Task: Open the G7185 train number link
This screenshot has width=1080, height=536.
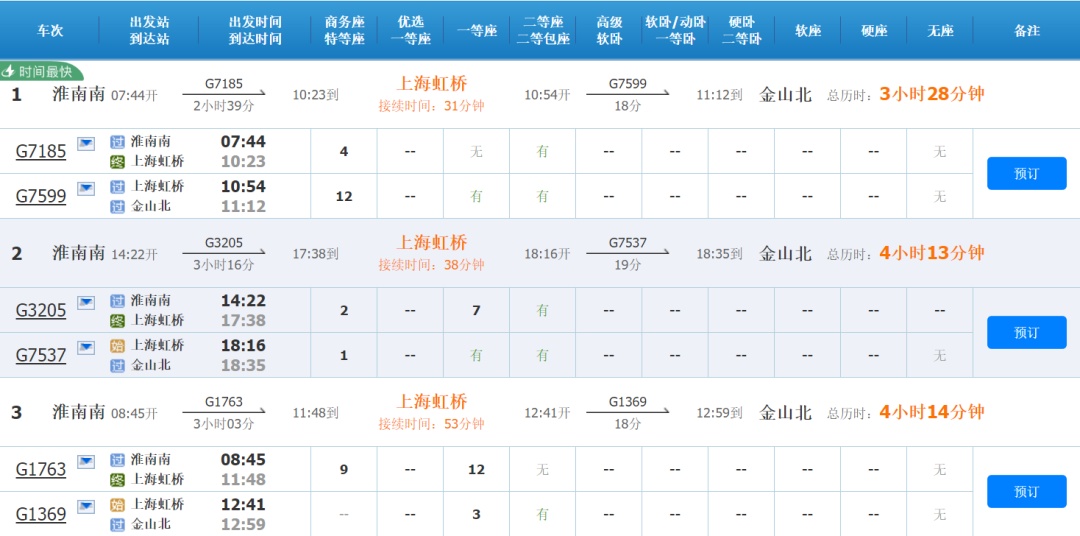Action: (x=41, y=152)
